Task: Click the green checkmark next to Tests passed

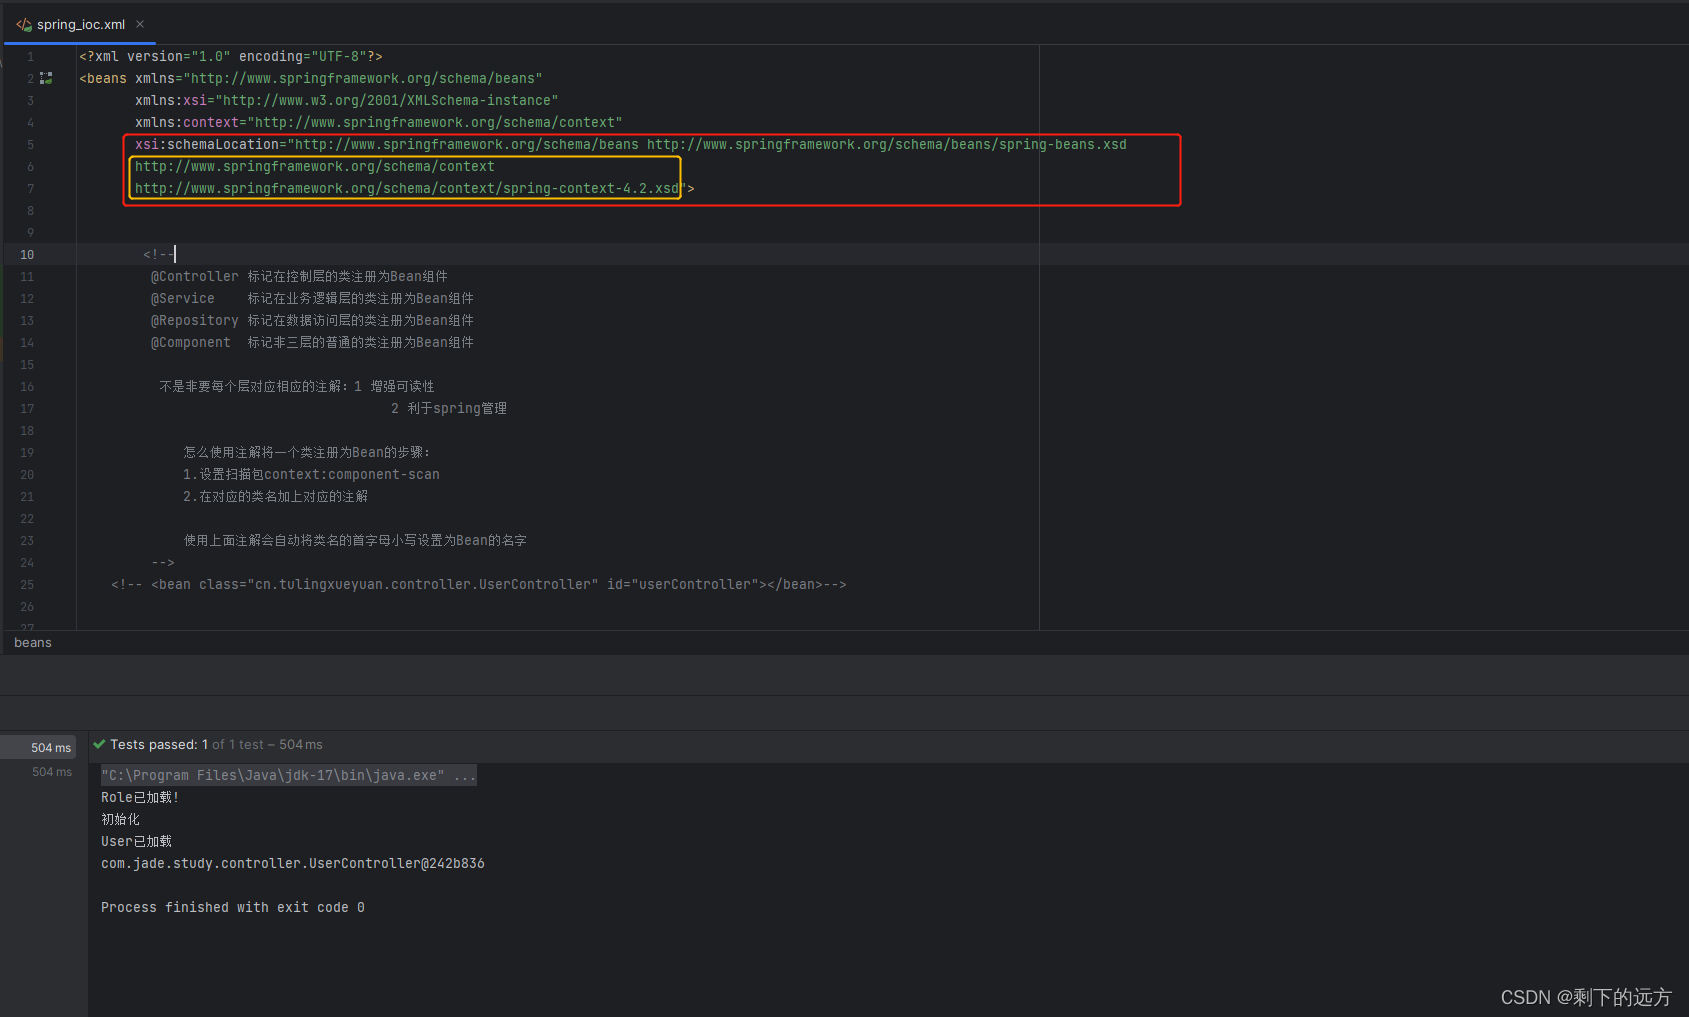Action: 98,744
